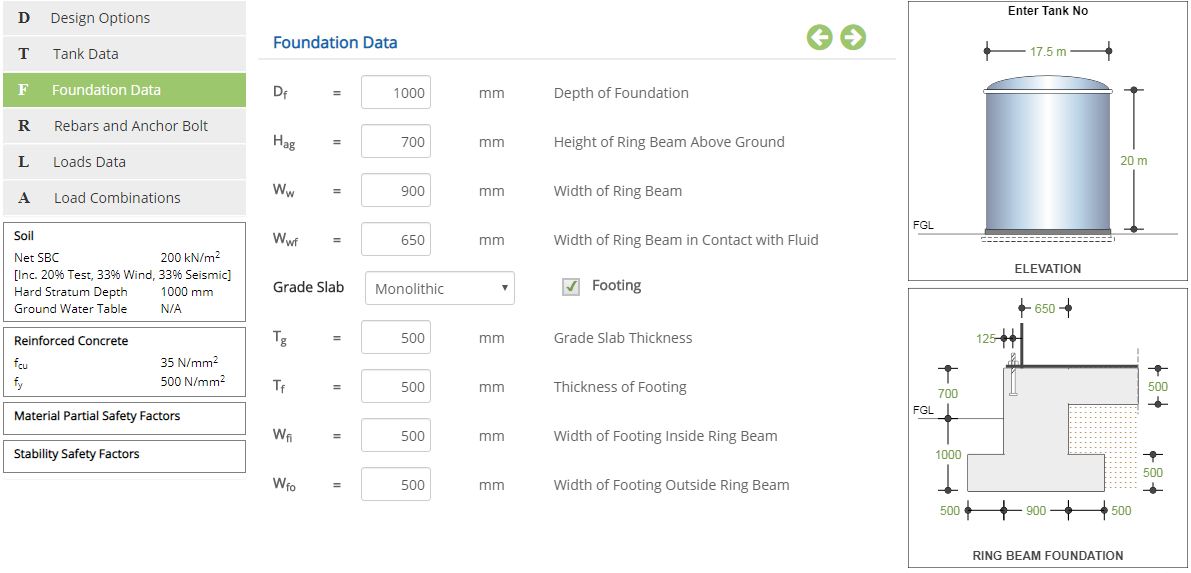The width and height of the screenshot is (1191, 573).
Task: Focus the Thickness of Footing field
Action: click(x=396, y=387)
